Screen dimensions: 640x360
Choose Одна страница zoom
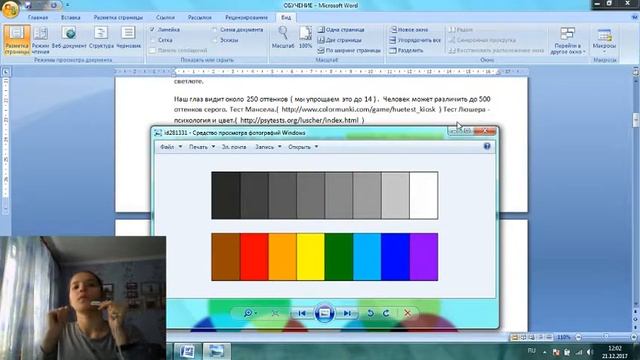click(x=341, y=30)
